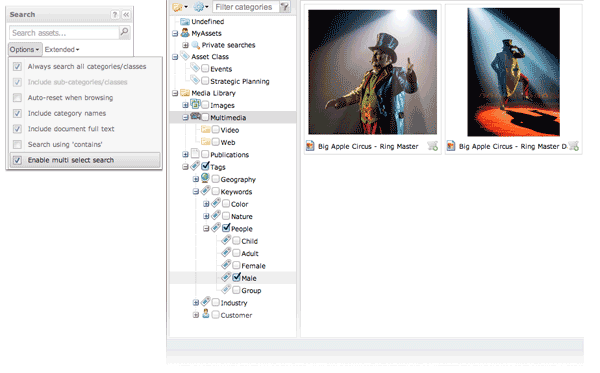This screenshot has height=373, width=600.
Task: Click the Filter categories input field
Action: point(246,7)
